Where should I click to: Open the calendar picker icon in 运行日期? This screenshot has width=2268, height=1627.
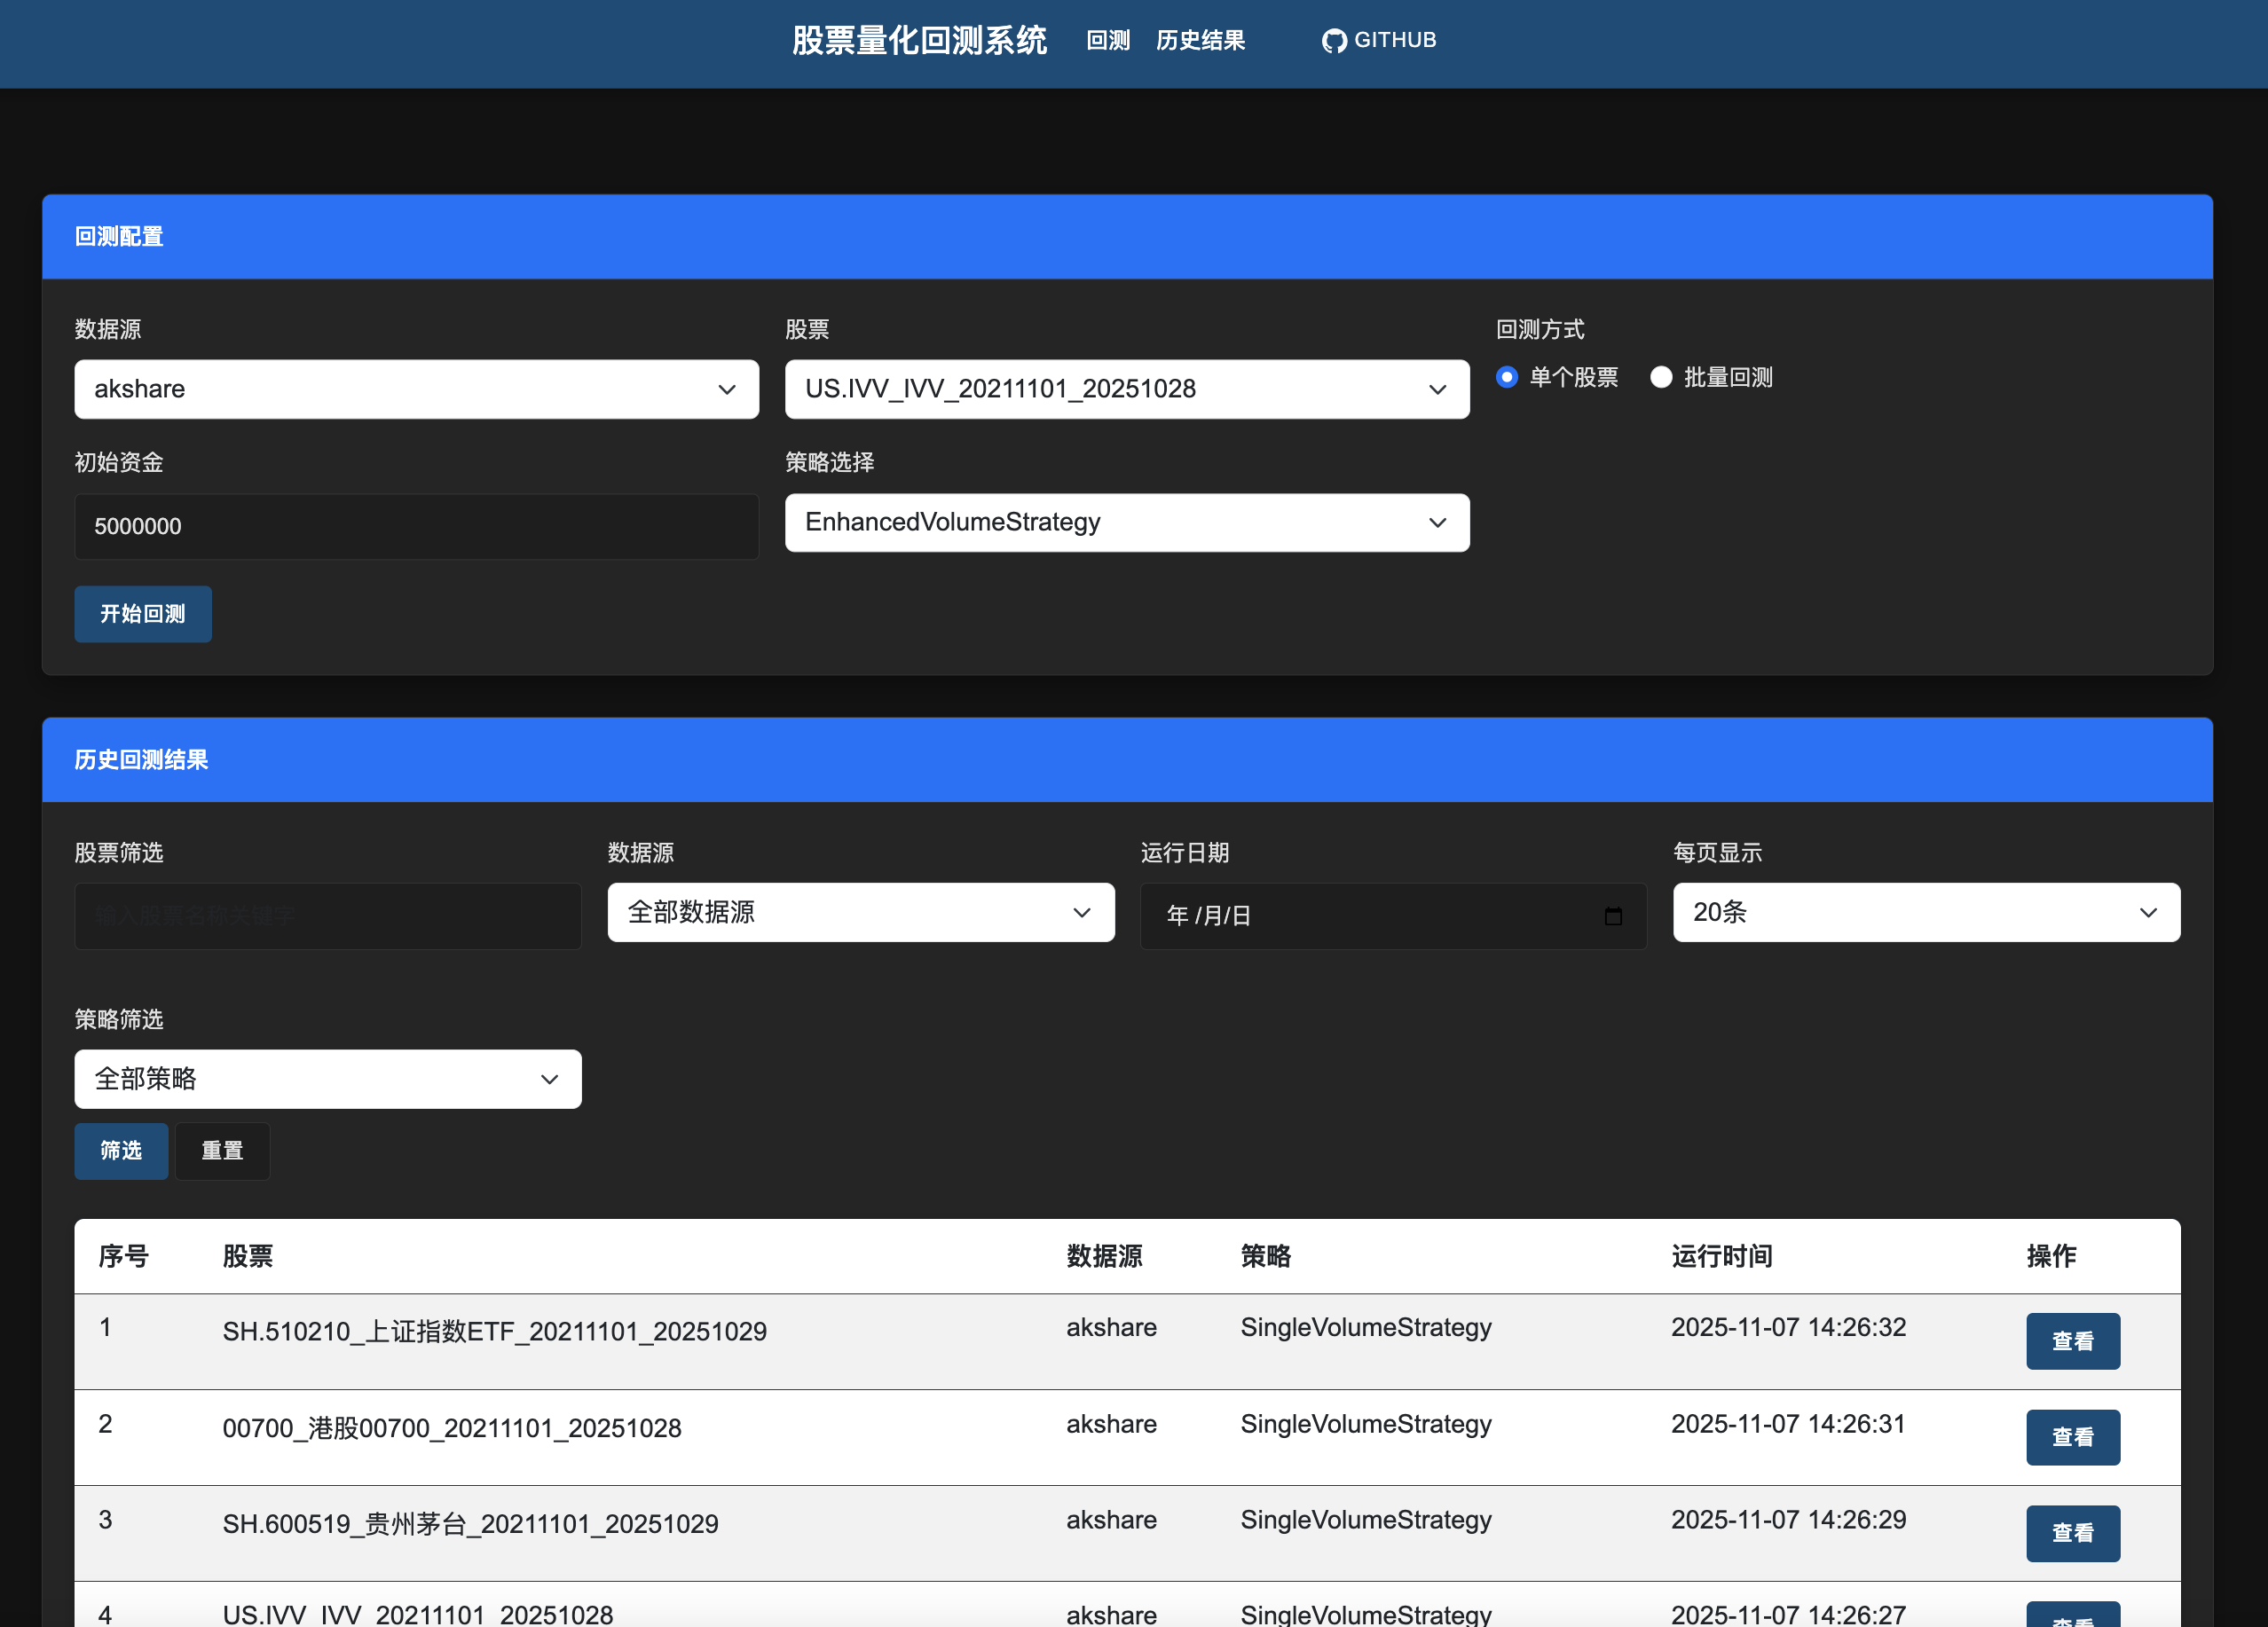1612,916
